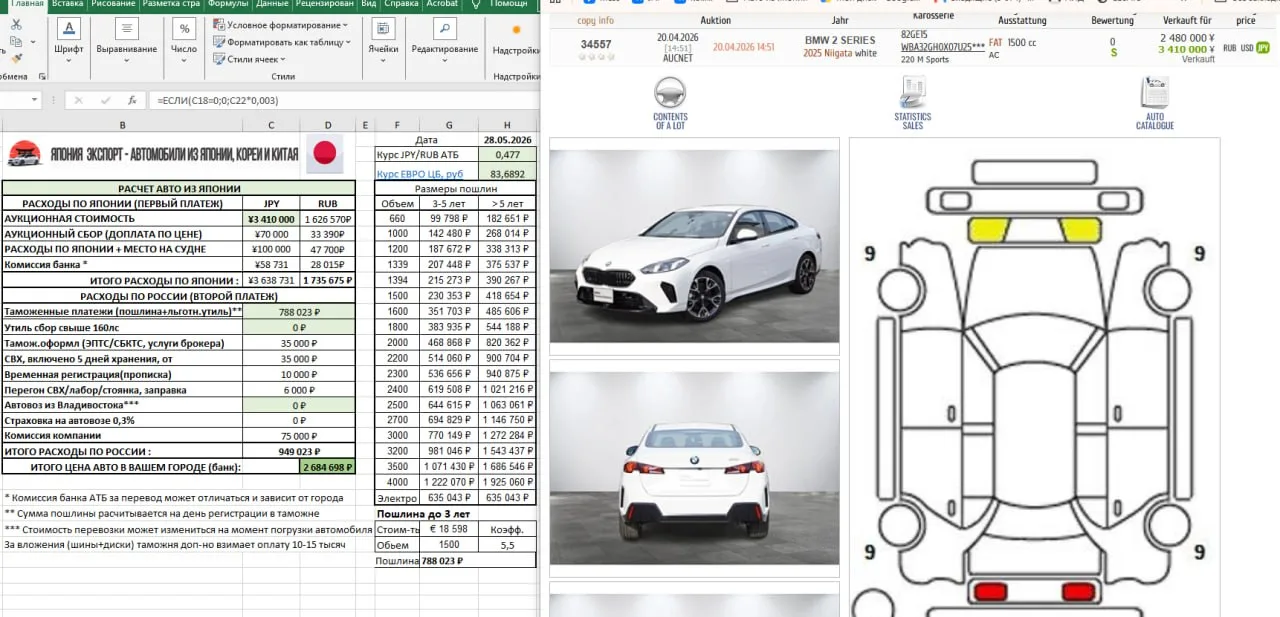The image size is (1280, 617).
Task: Click the Помощник lightbulb icon
Action: point(477,4)
